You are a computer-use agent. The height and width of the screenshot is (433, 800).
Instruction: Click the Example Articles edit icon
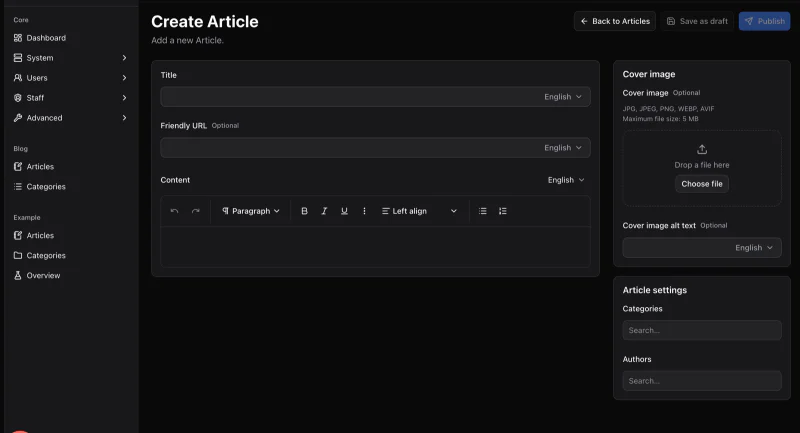pos(18,235)
